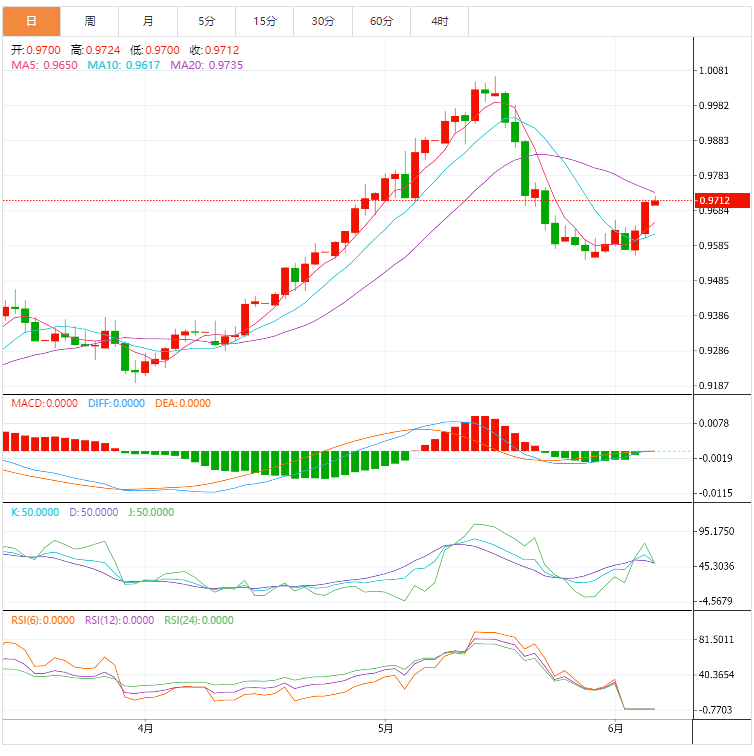Click the K:50.0000 stochastic label
754x756 pixels.
[x=35, y=512]
